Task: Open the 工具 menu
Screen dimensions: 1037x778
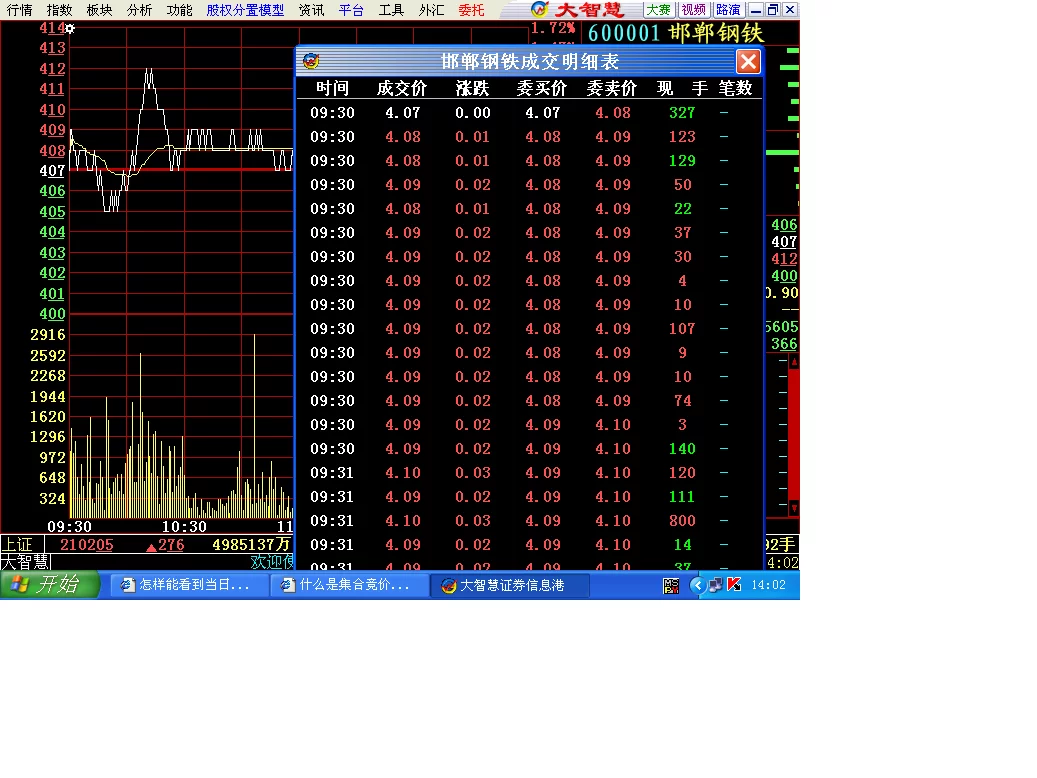Action: (x=392, y=10)
